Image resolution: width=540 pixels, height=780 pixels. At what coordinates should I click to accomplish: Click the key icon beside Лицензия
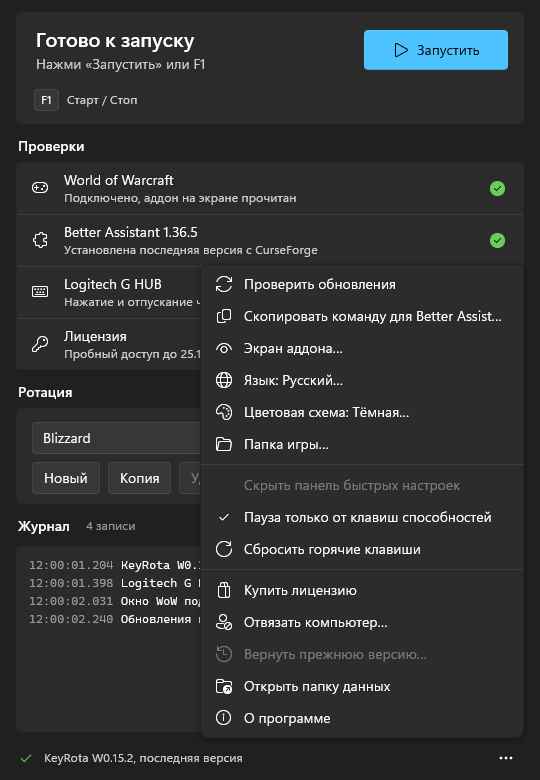40,344
